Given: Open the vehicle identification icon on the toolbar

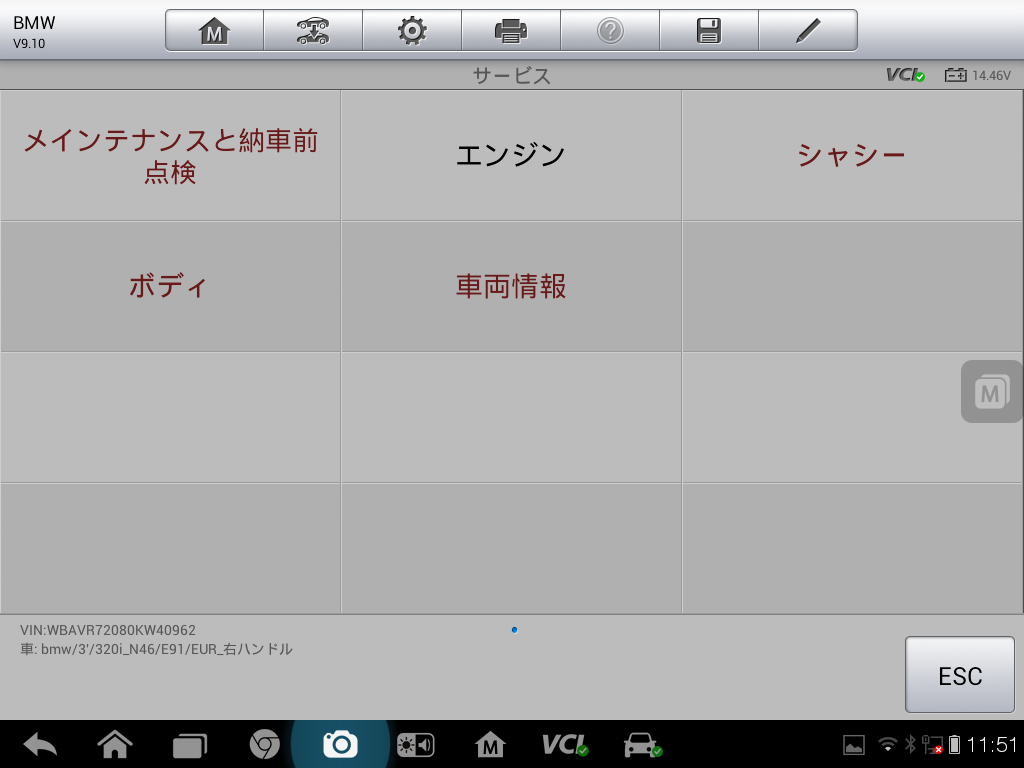Looking at the screenshot, I should click(312, 30).
